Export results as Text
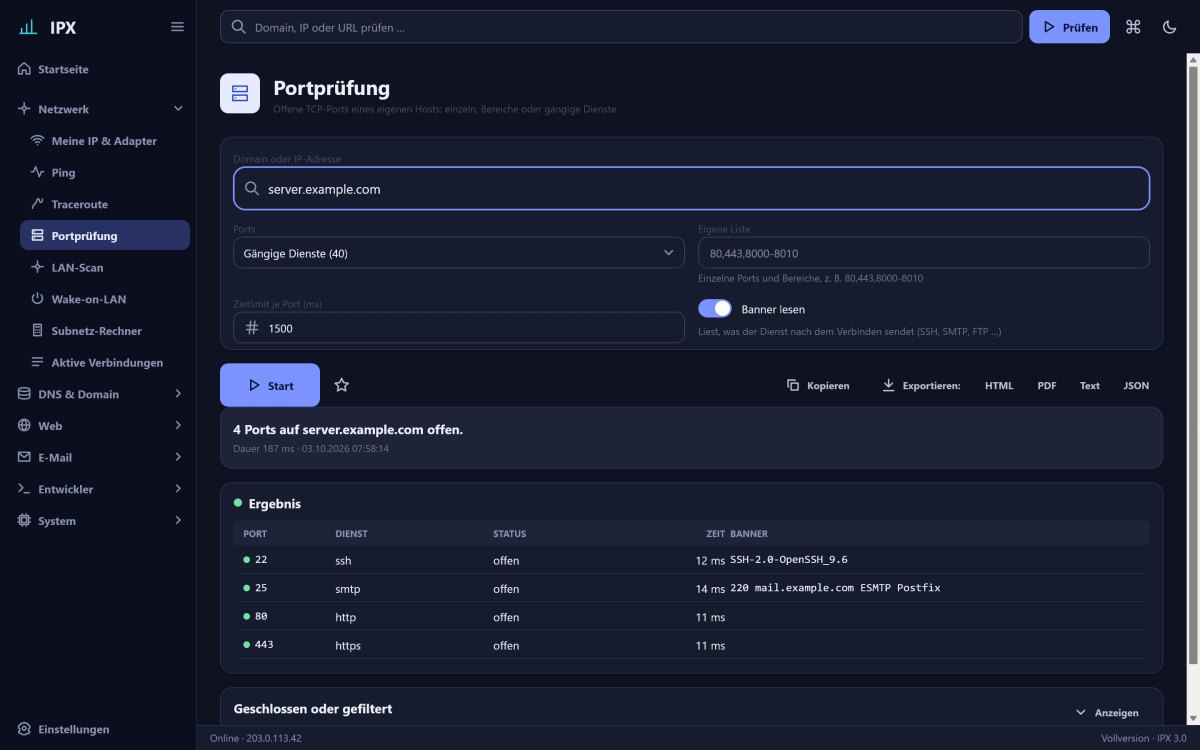1200x750 pixels. point(1090,385)
